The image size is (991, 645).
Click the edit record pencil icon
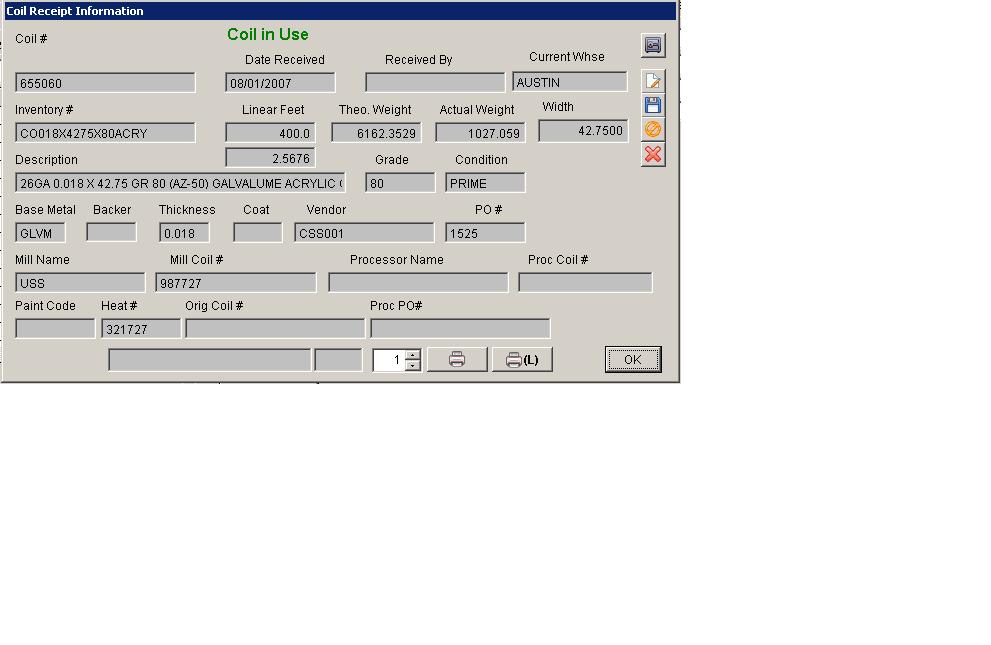pos(652,81)
